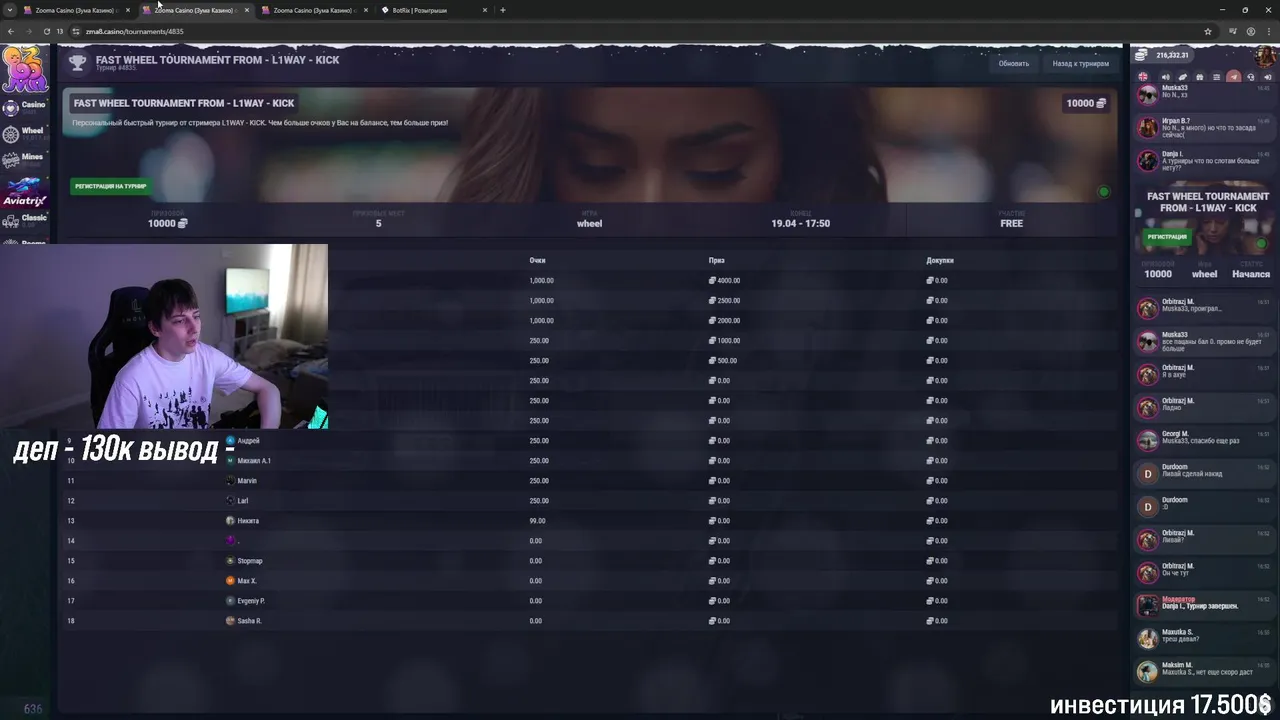Go back via Назад к турнирам
1280x720 pixels.
click(1080, 63)
